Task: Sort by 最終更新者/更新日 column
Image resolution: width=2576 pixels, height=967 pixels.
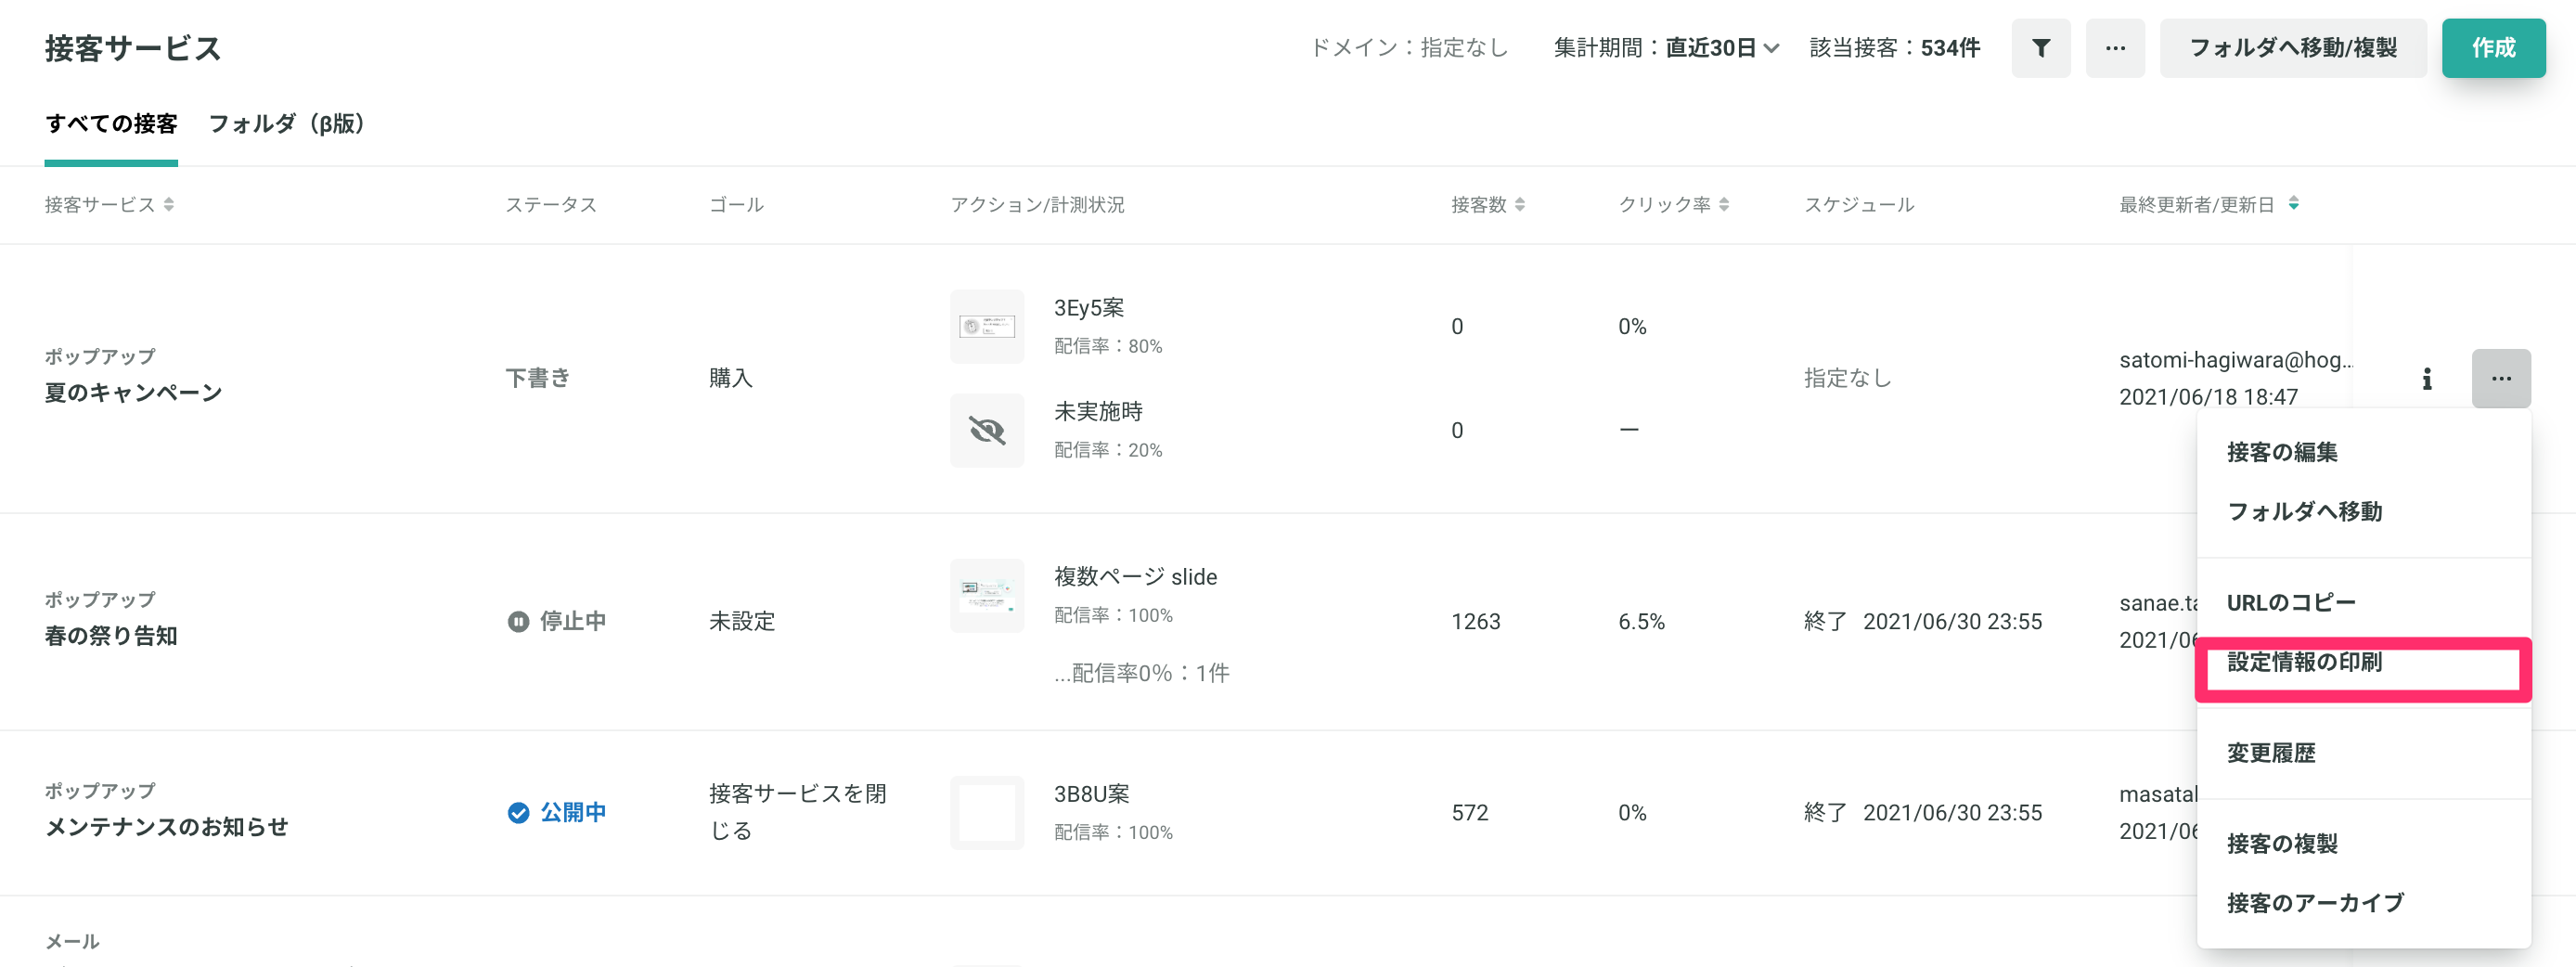Action: 2293,204
